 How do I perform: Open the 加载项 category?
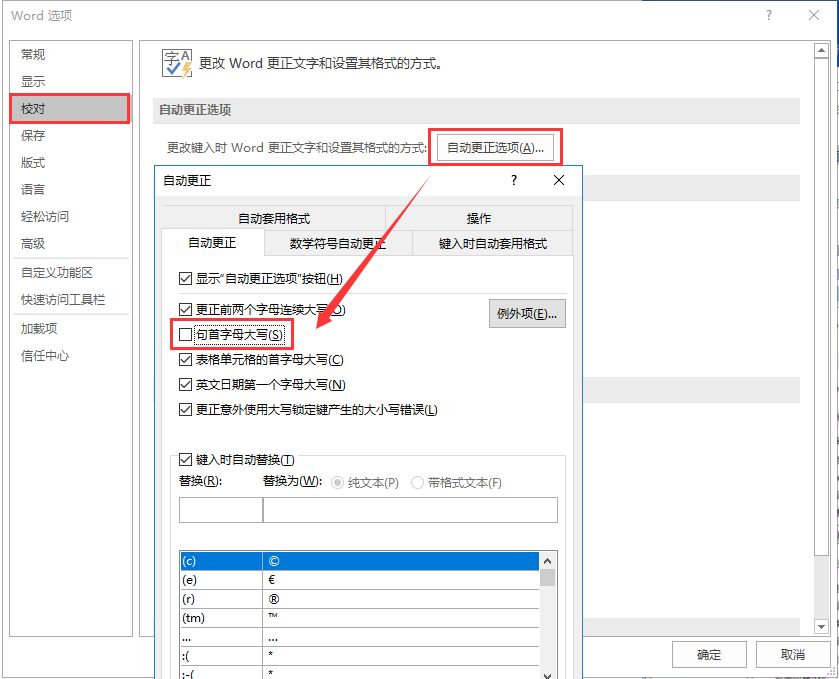[x=39, y=329]
